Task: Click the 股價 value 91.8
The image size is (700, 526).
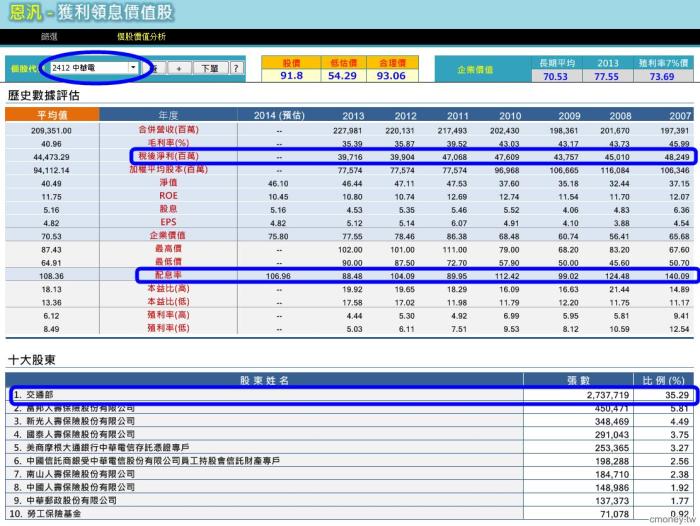Action: (x=292, y=75)
